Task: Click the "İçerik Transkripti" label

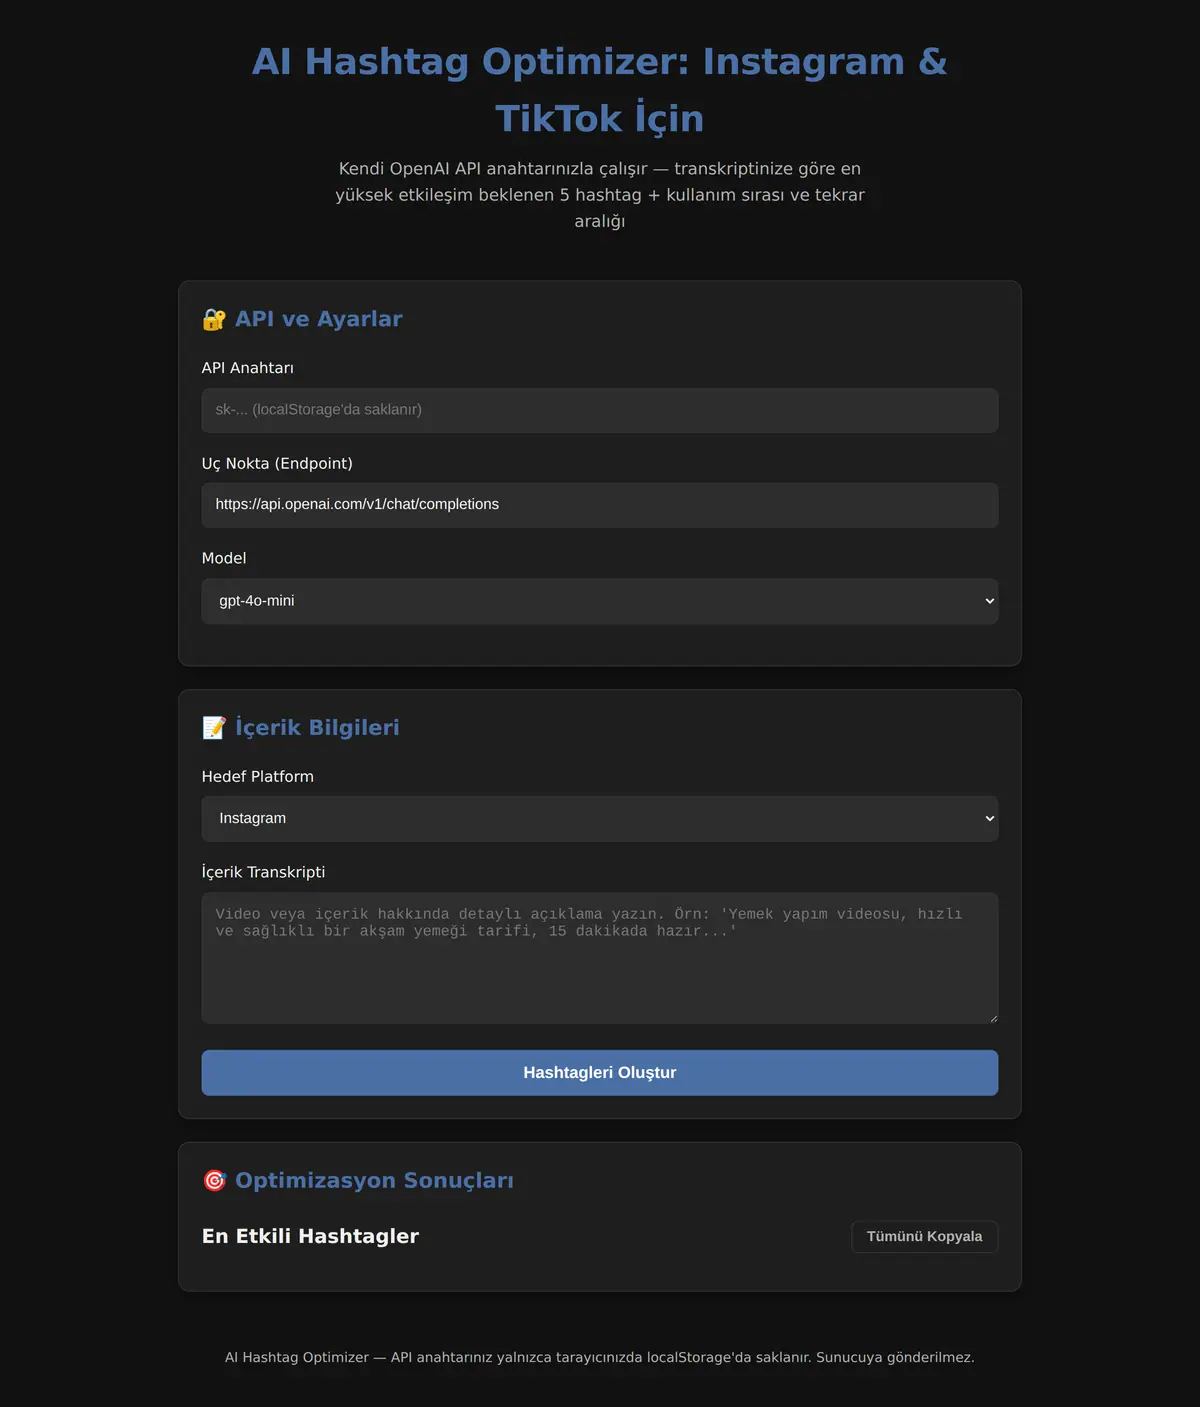Action: click(x=263, y=872)
